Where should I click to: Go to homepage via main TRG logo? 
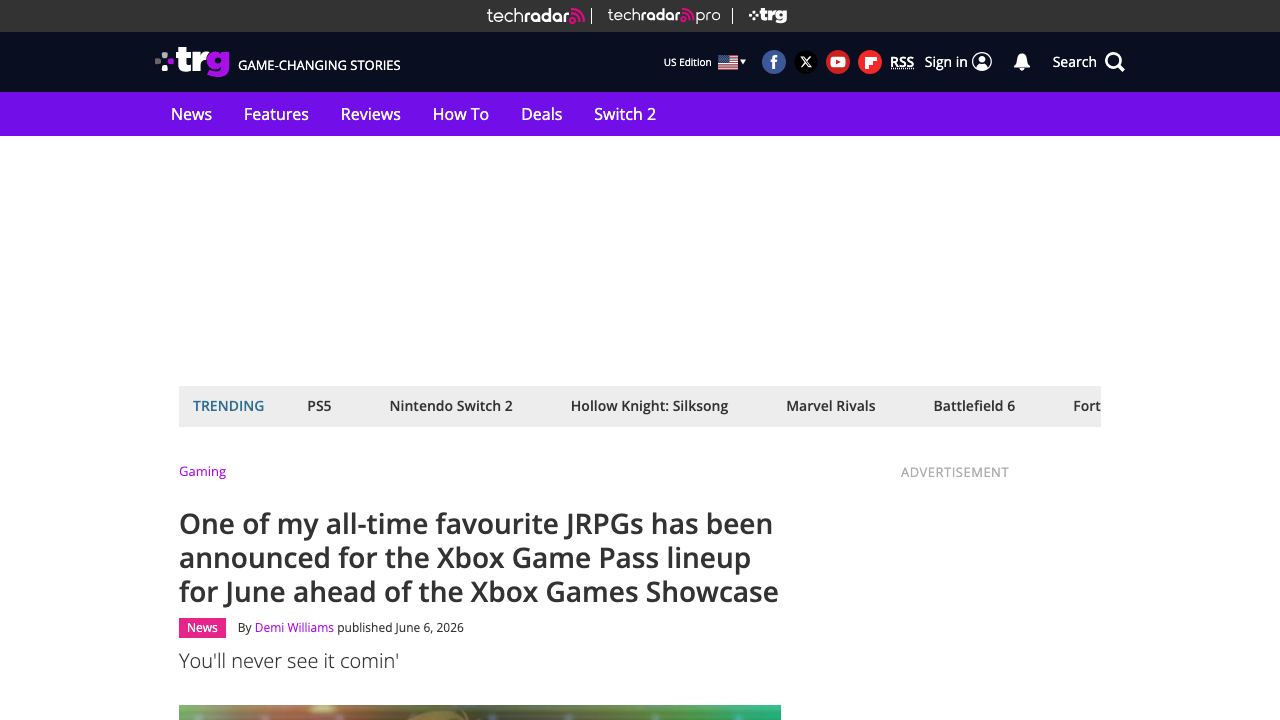193,62
